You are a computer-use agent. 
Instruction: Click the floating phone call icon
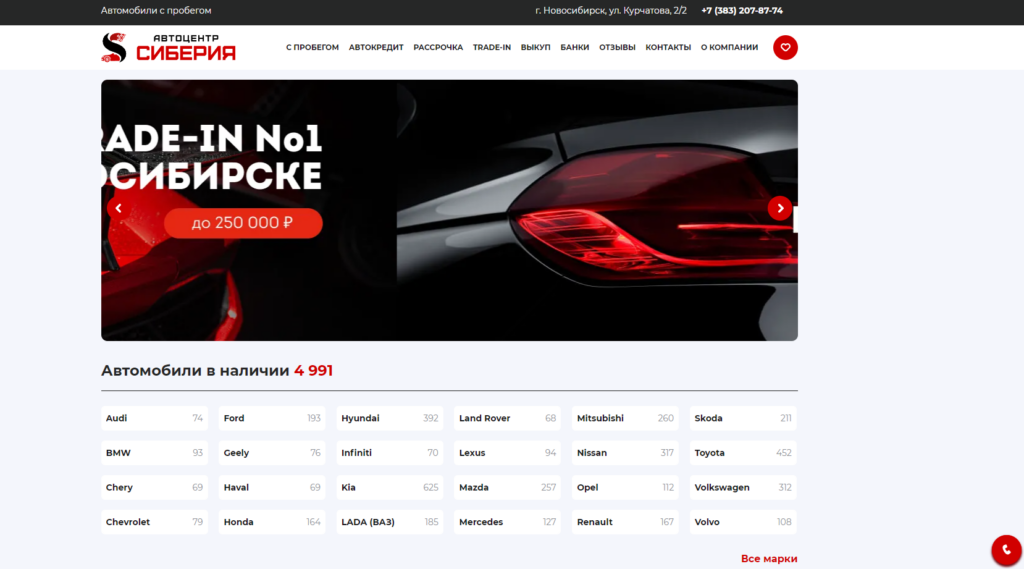click(x=1006, y=550)
